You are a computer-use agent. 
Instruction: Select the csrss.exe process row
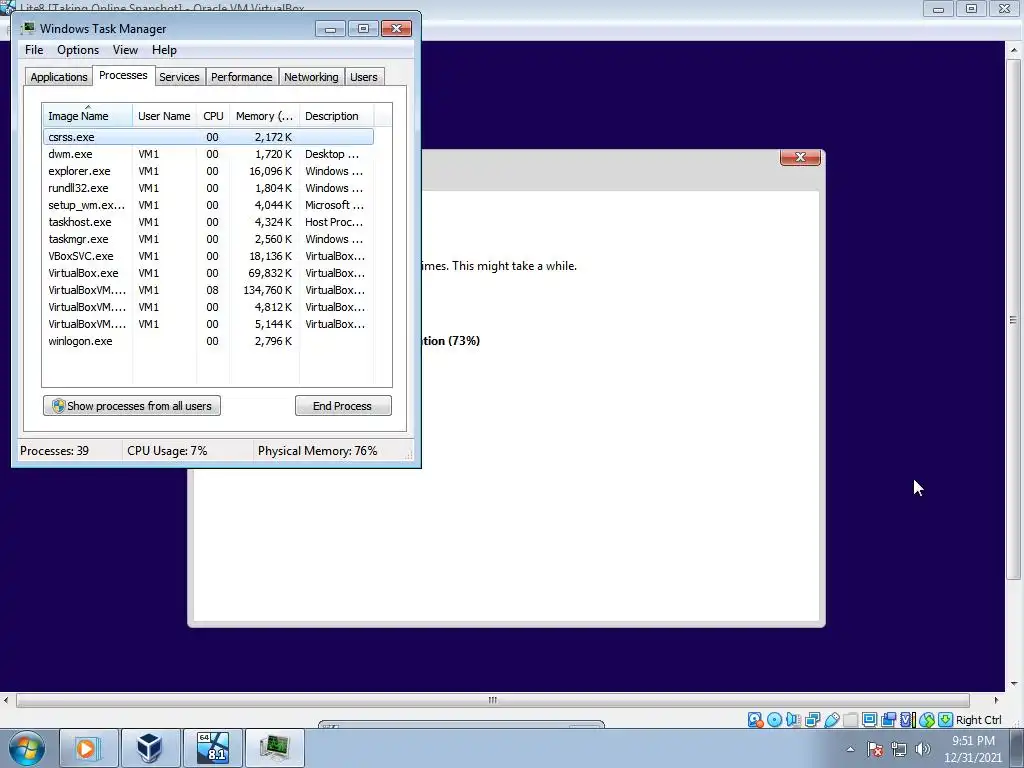point(208,137)
